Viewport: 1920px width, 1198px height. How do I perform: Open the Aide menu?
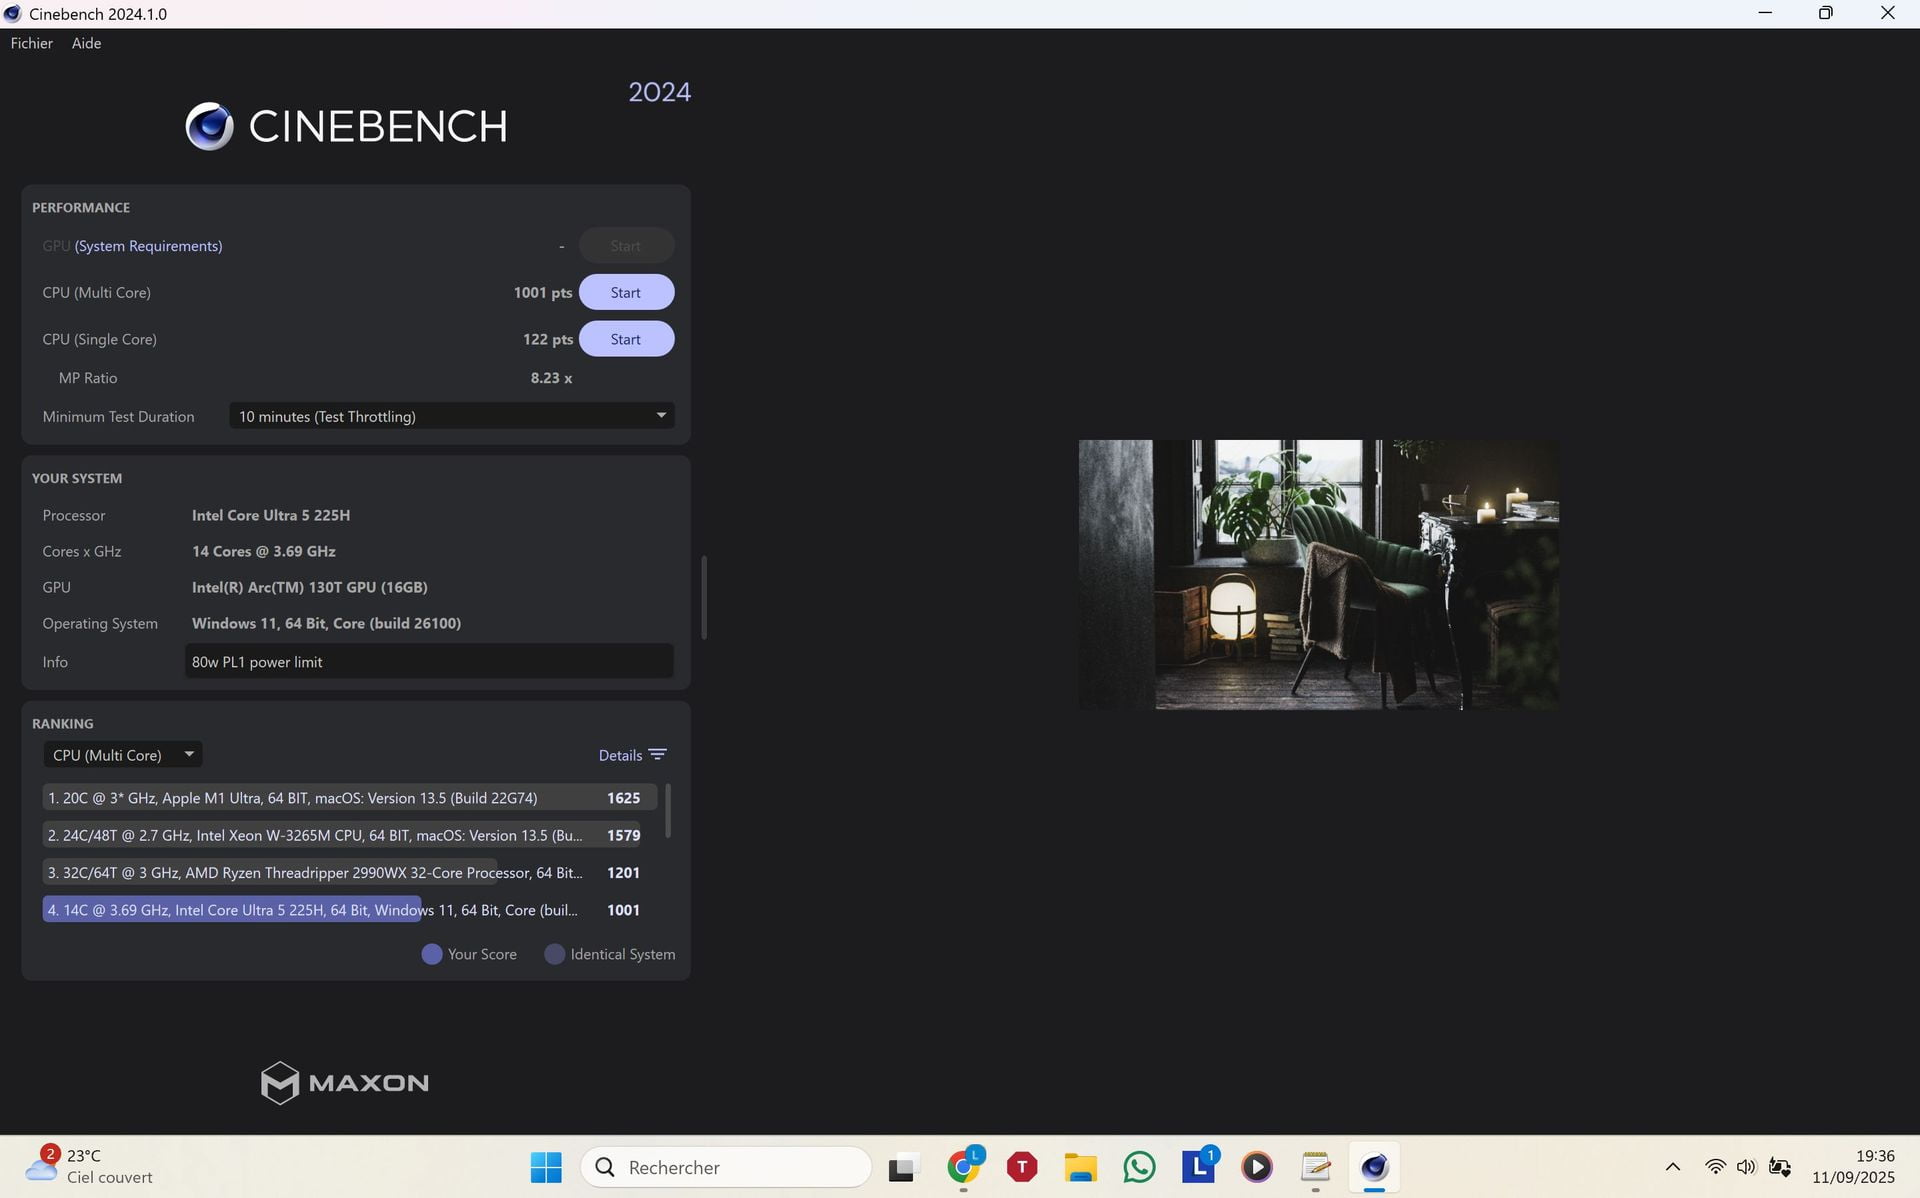pyautogui.click(x=86, y=43)
